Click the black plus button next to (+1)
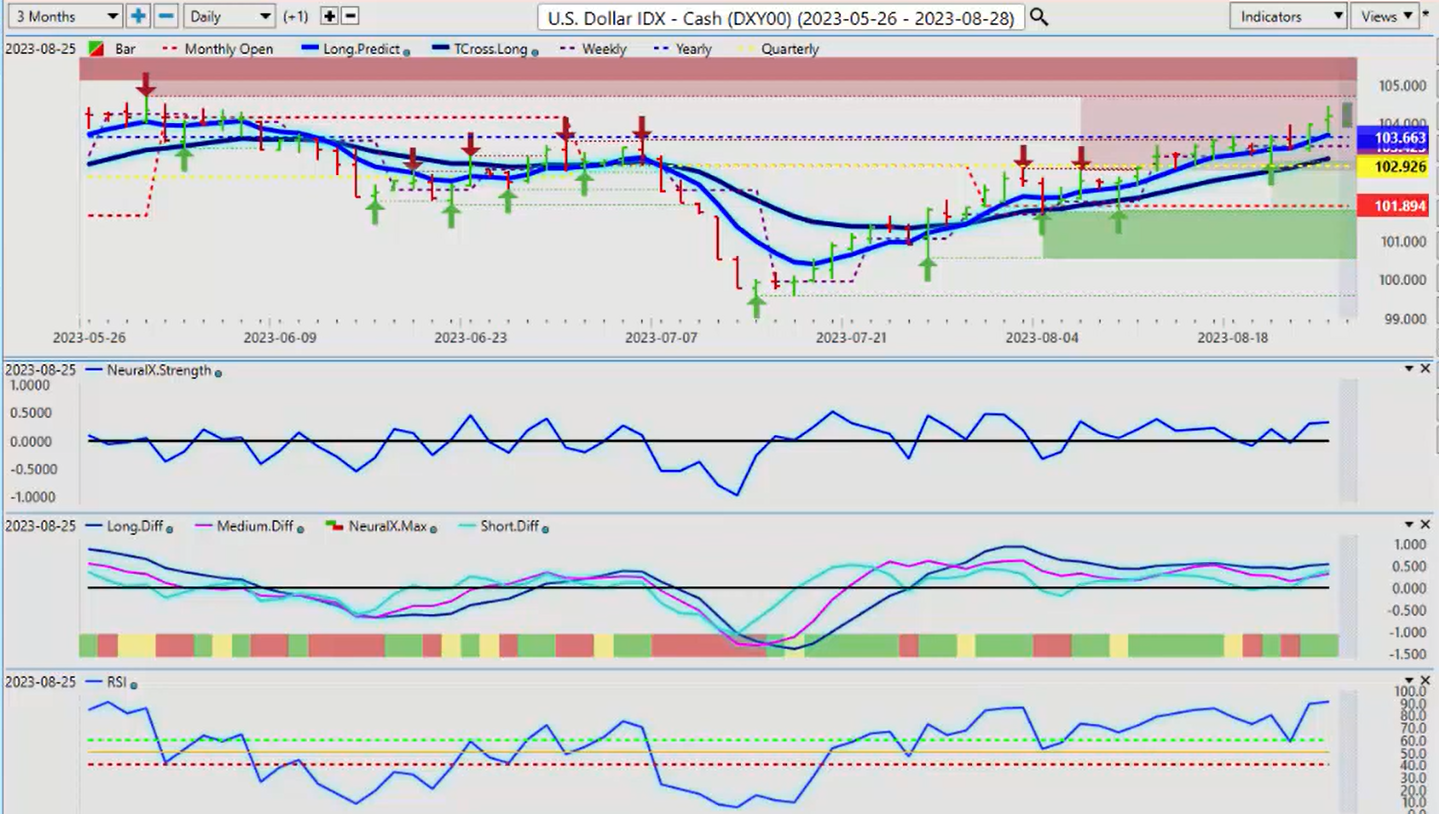This screenshot has width=1439, height=814. tap(331, 16)
